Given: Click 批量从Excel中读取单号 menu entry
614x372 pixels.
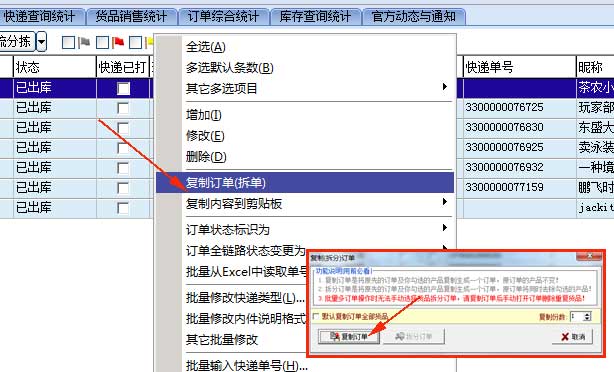Looking at the screenshot, I should [x=247, y=271].
